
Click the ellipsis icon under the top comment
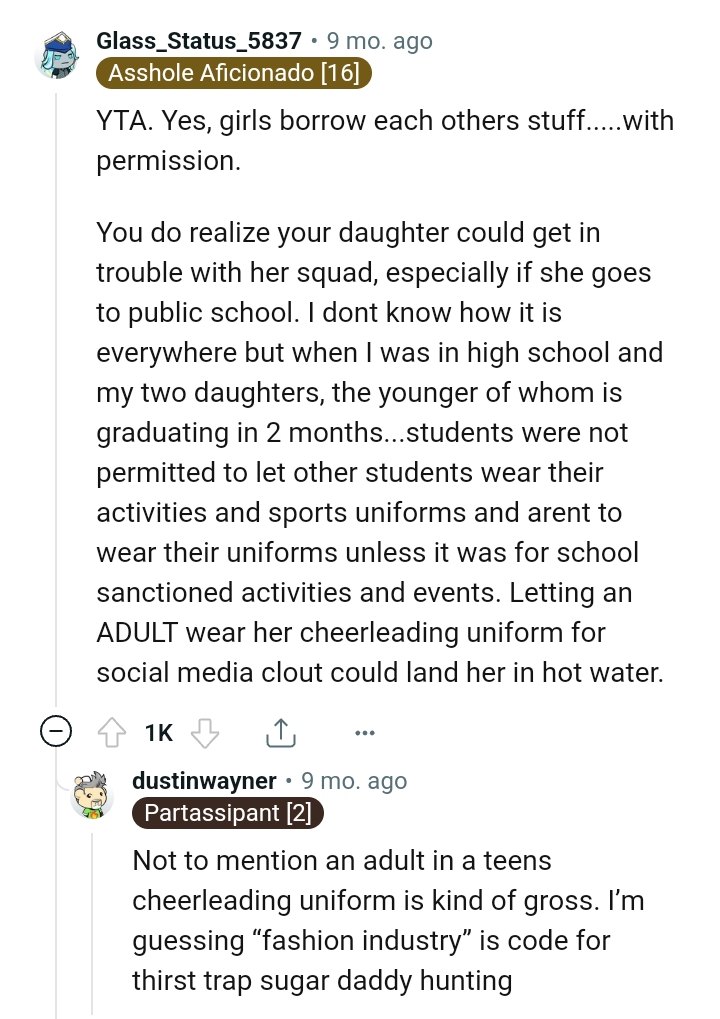coord(365,732)
